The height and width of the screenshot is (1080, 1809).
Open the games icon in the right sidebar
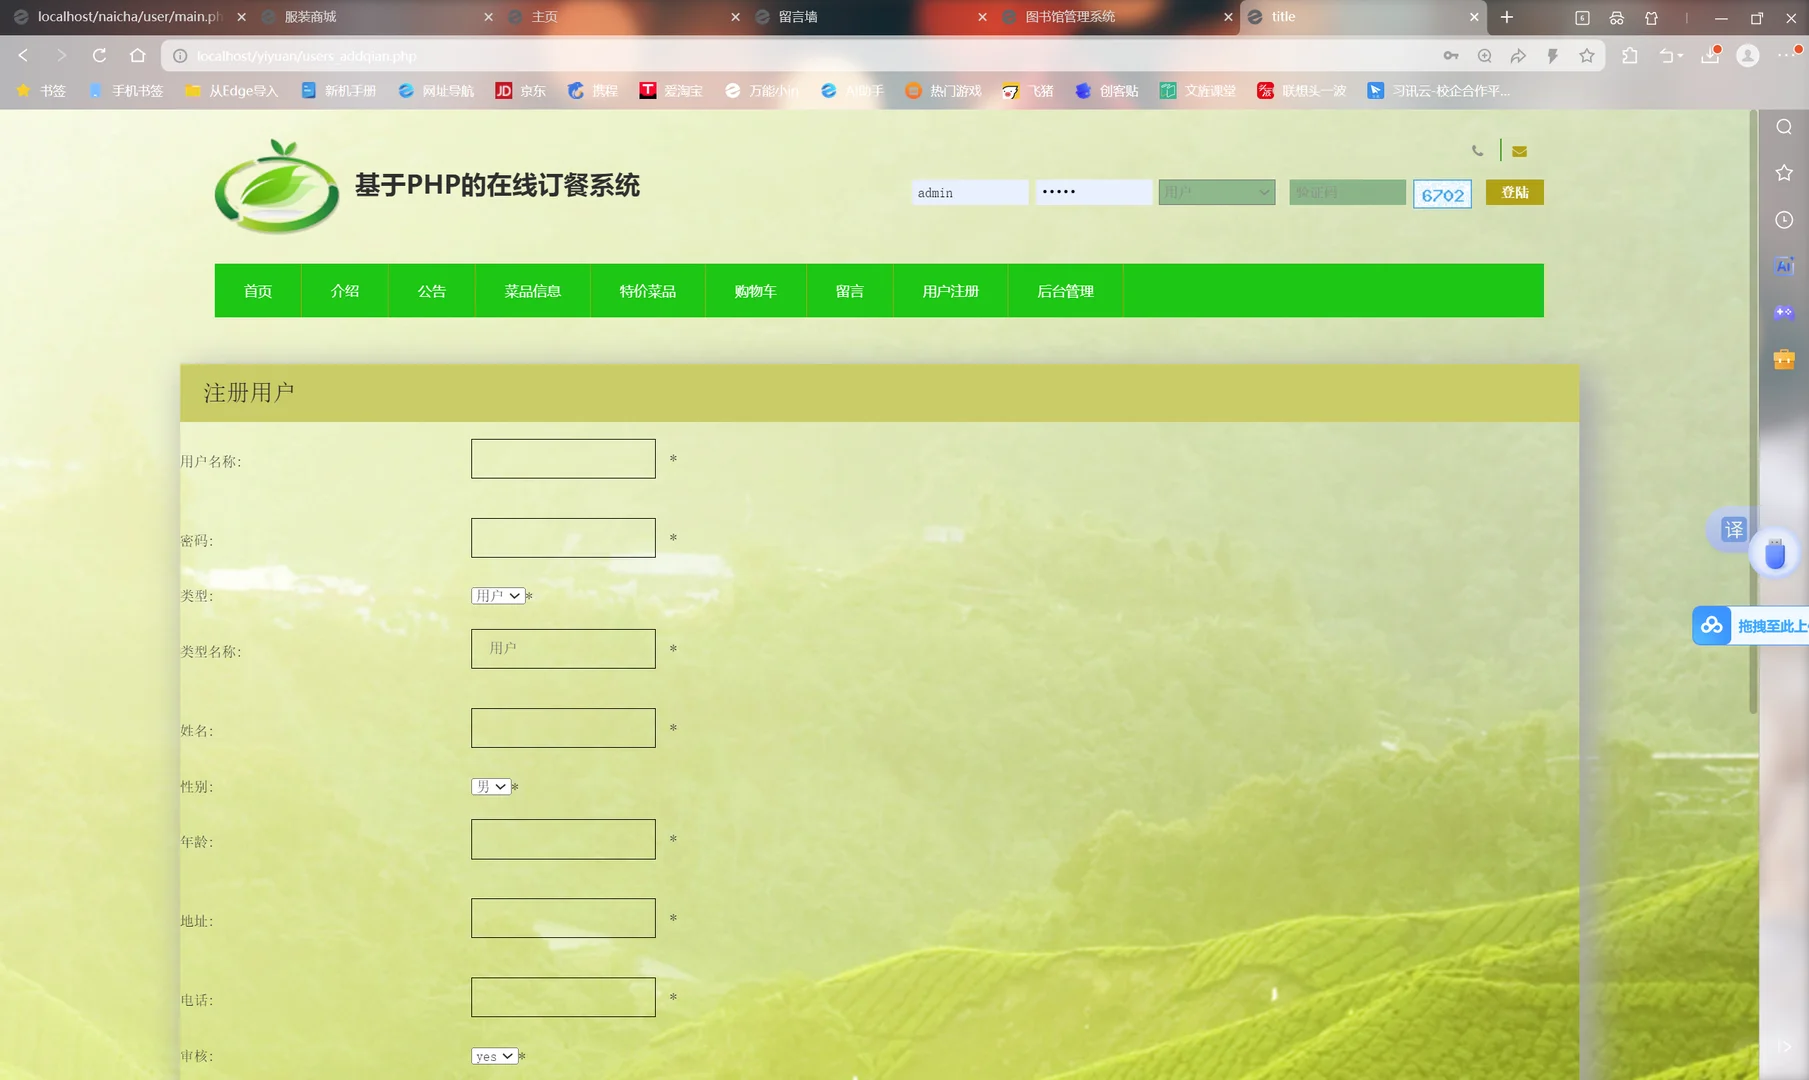tap(1784, 311)
